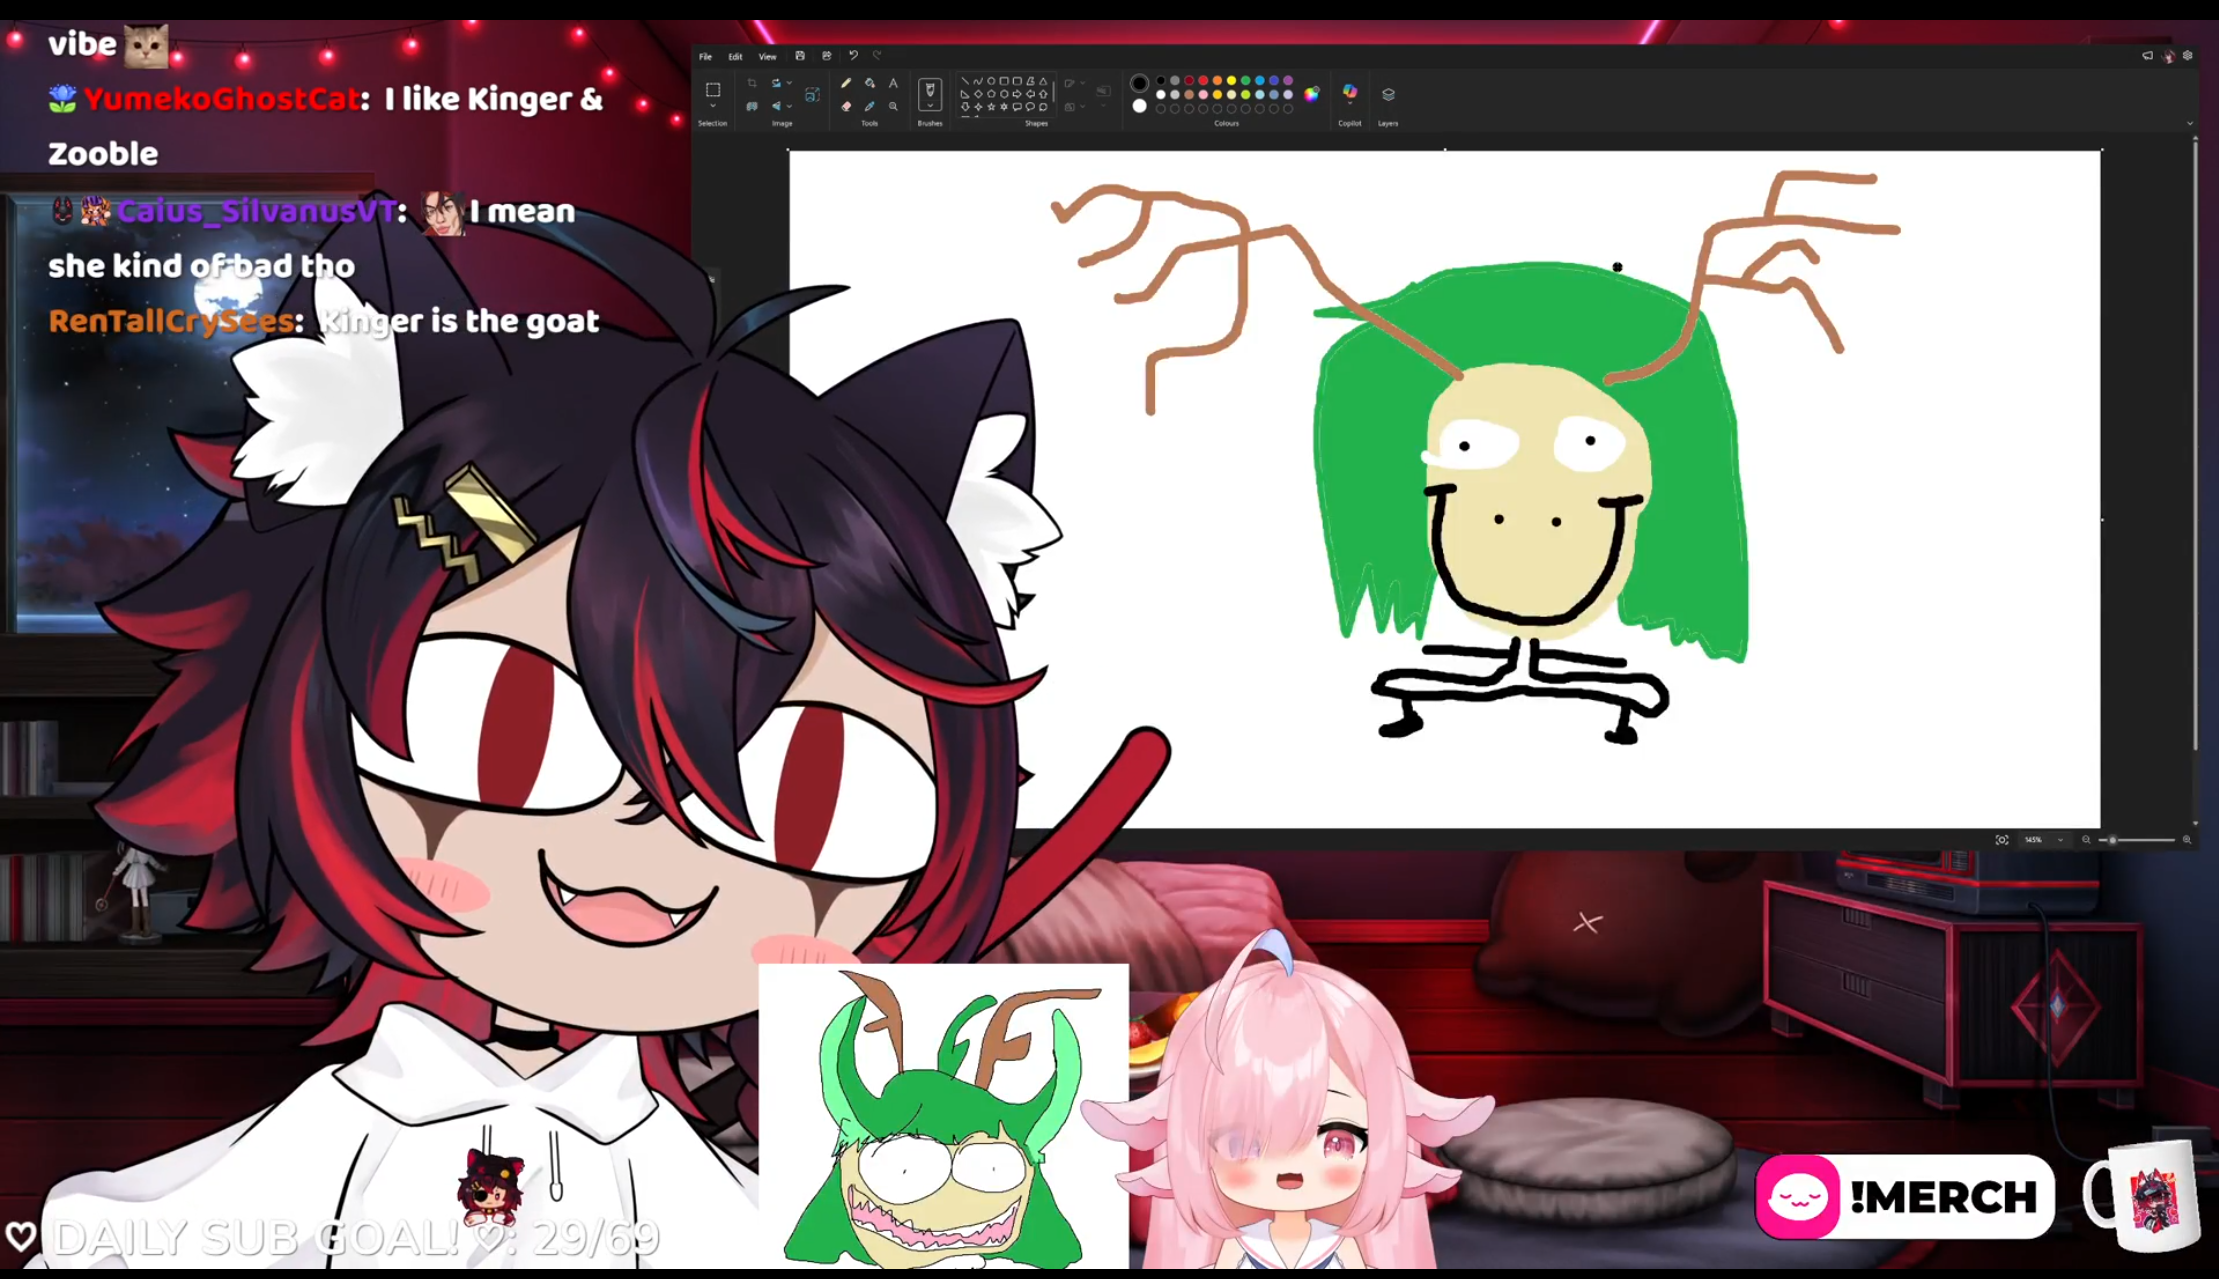The height and width of the screenshot is (1279, 2219).
Task: Click the dragon reference picture thumbnail
Action: 944,1116
